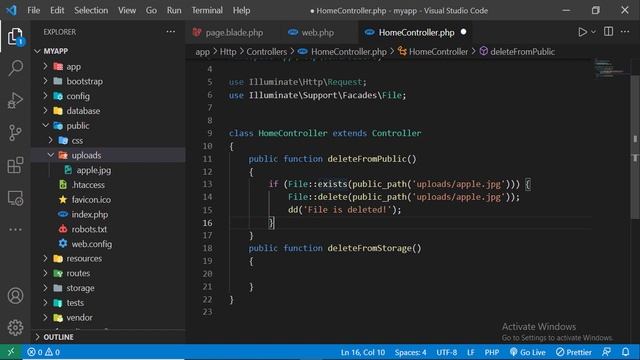
Task: Expand the routes folder
Action: coord(45,273)
